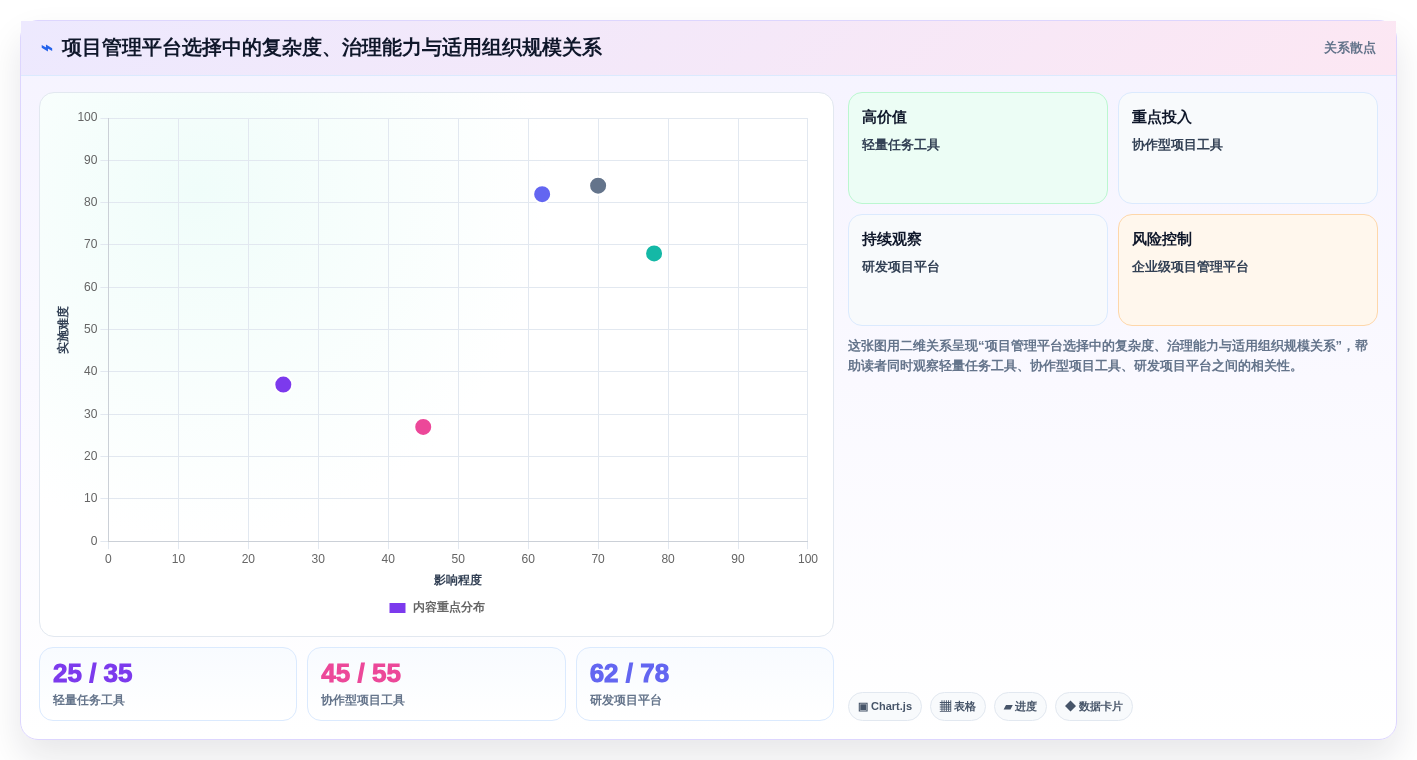Click the 25 / 35 轻量任务工具 stat card
The height and width of the screenshot is (760, 1417).
pyautogui.click(x=168, y=684)
